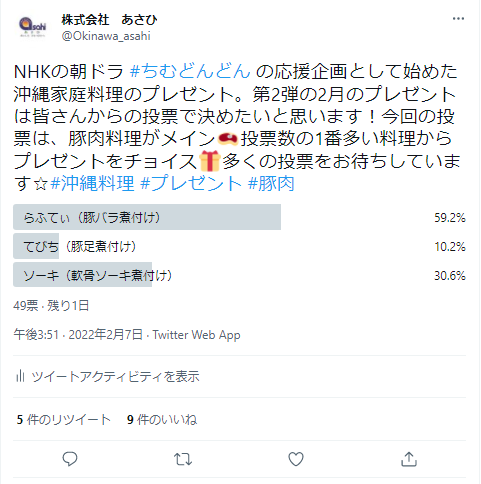Like the tweet with heart icon

[x=296, y=459]
